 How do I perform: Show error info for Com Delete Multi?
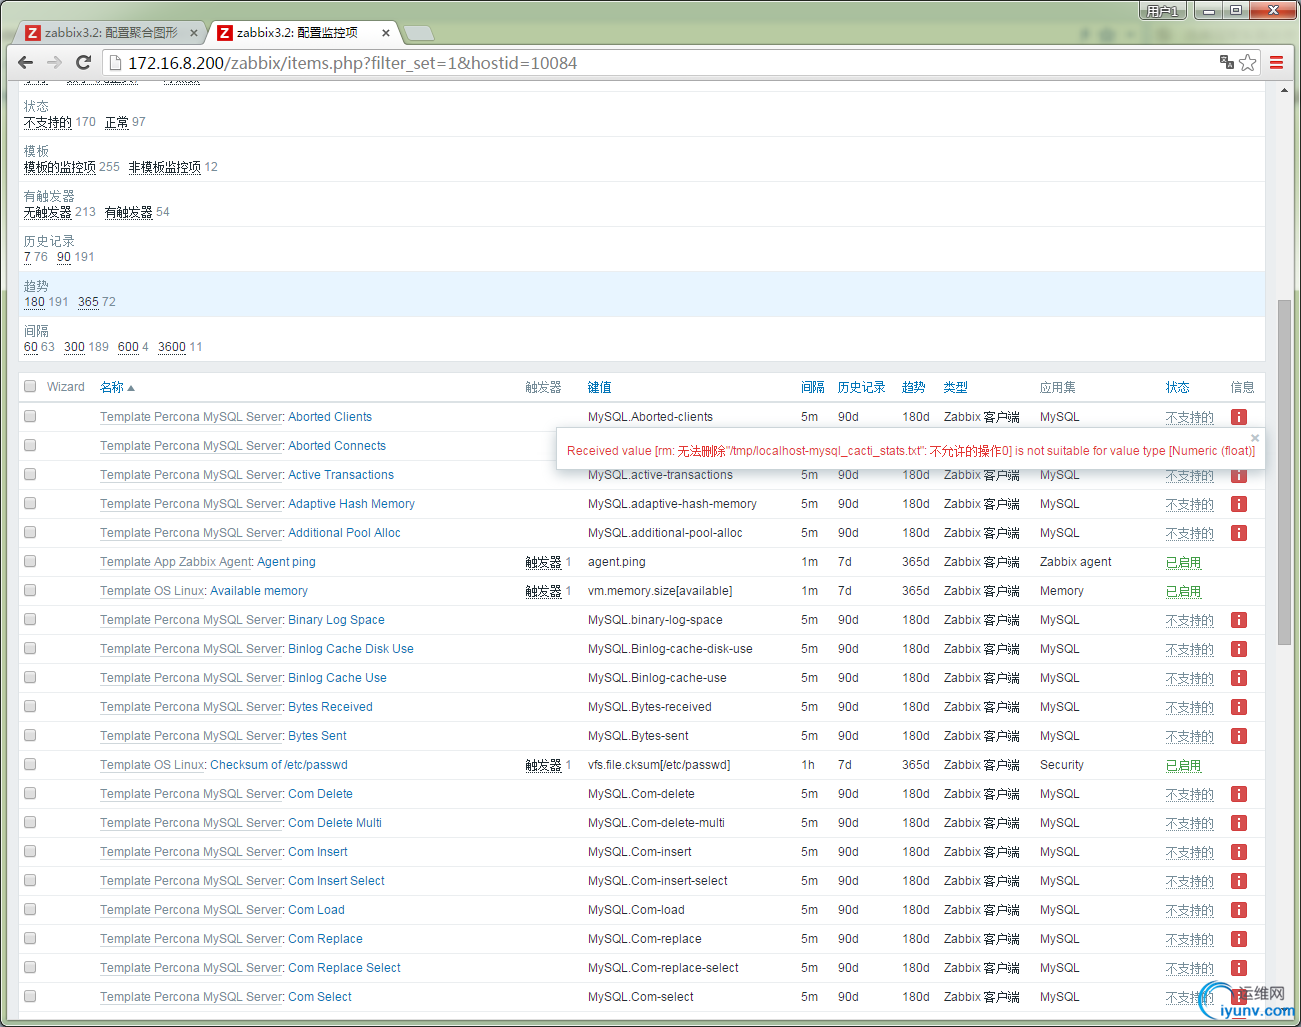click(1239, 823)
